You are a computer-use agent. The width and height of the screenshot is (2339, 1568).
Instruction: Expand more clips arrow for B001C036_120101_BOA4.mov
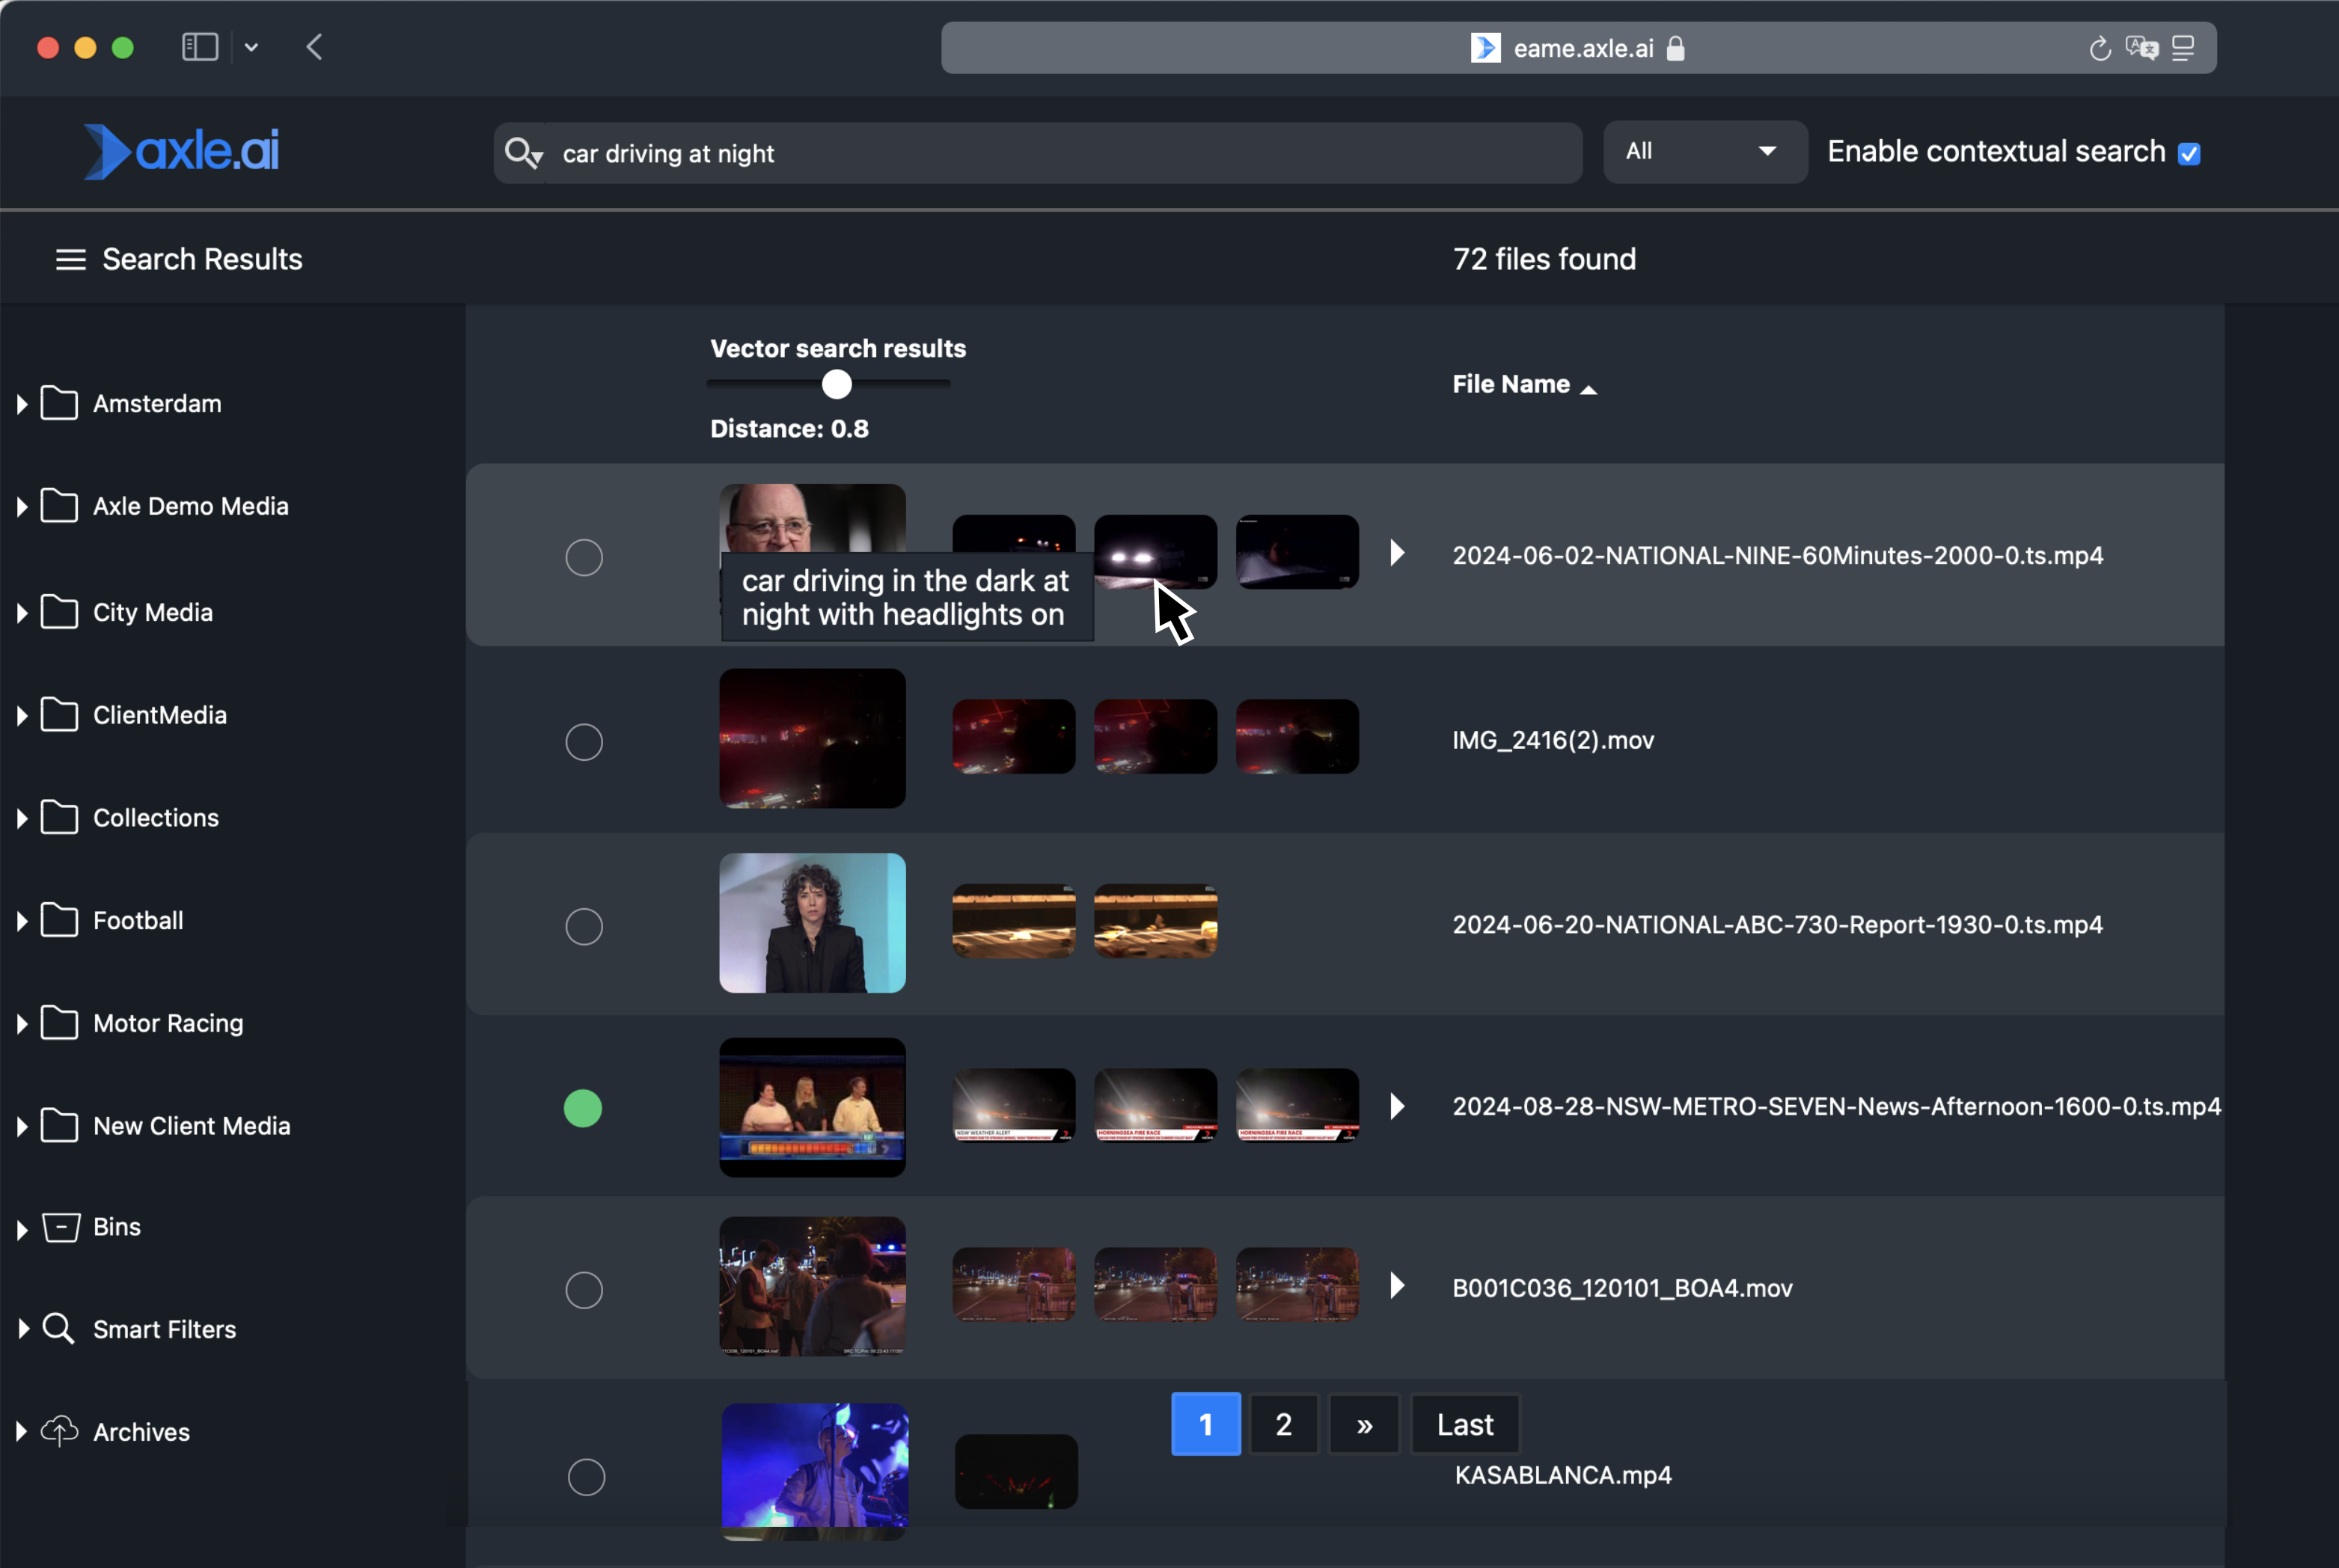pyautogui.click(x=1397, y=1285)
